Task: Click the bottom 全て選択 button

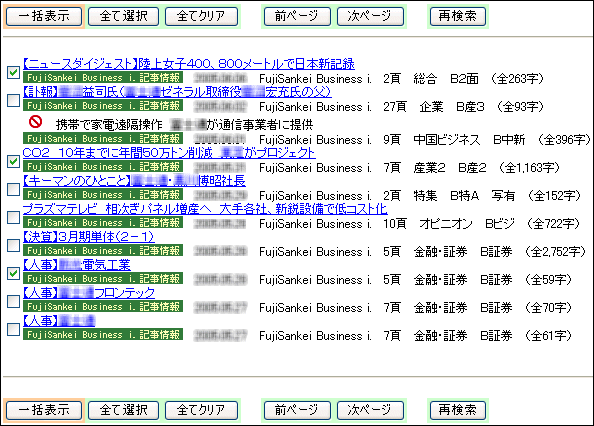Action: [123, 410]
